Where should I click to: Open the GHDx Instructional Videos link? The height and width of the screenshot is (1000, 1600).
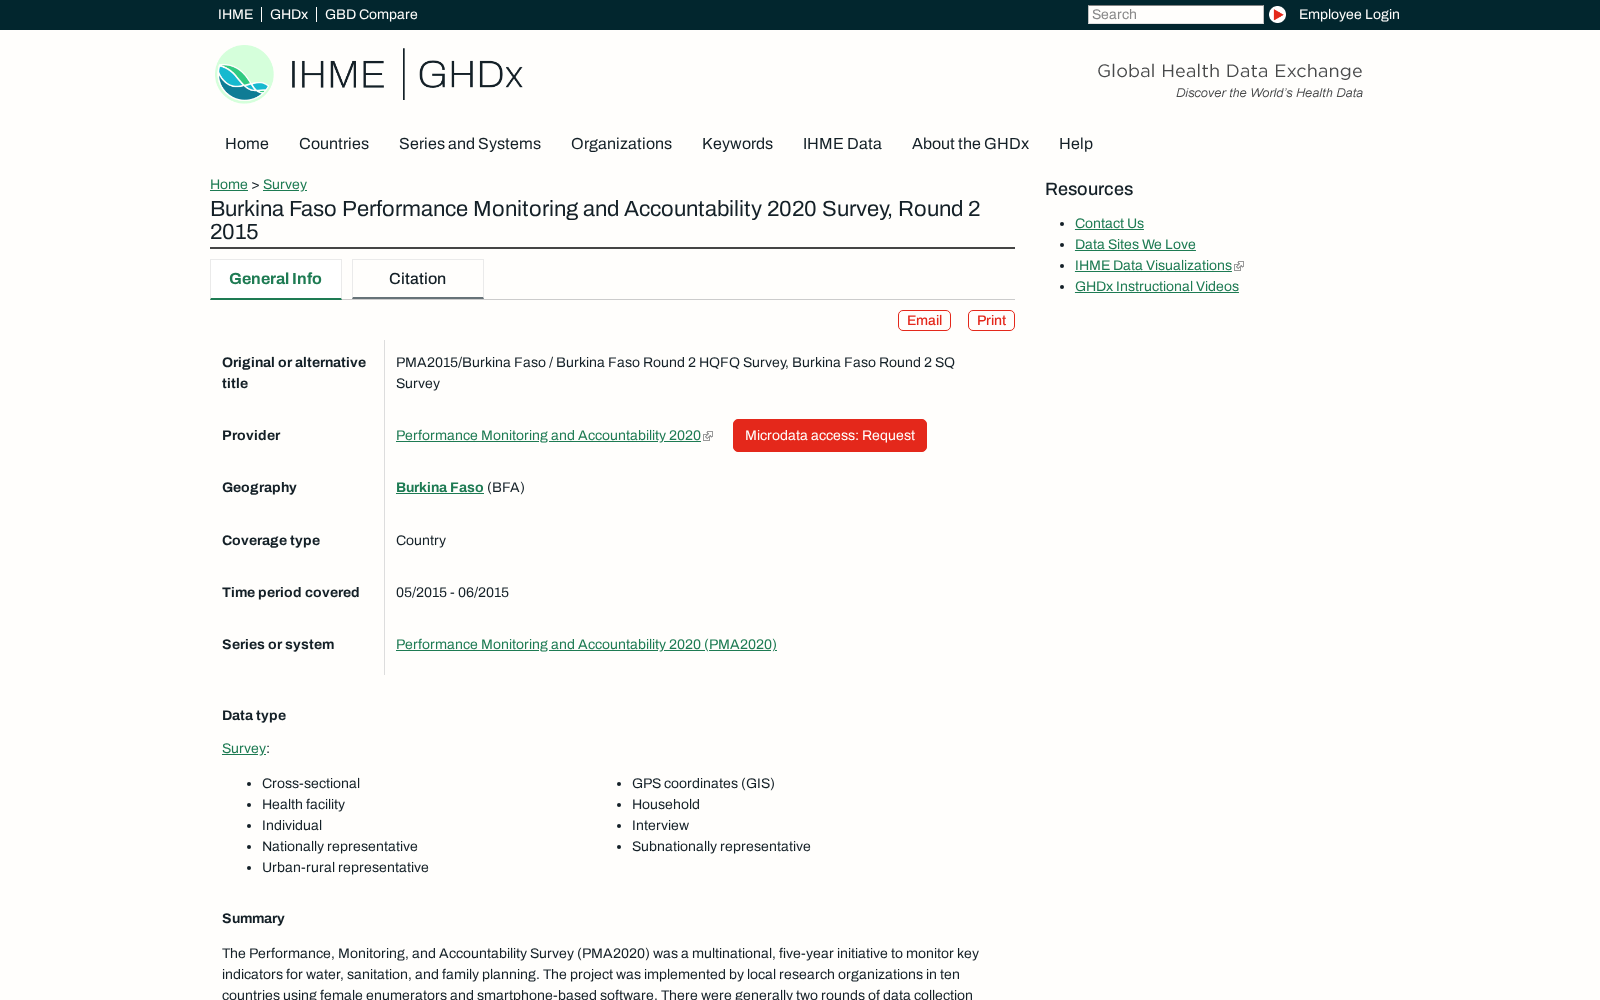(1157, 287)
